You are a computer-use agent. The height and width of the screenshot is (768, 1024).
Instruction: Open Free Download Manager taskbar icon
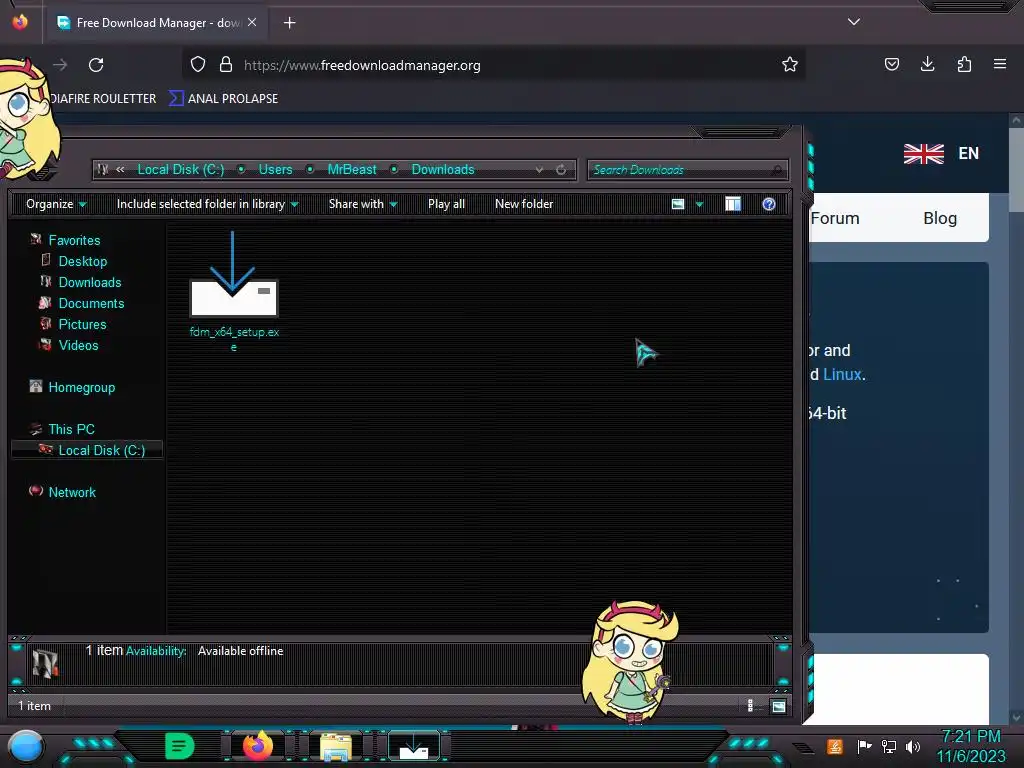pyautogui.click(x=414, y=746)
